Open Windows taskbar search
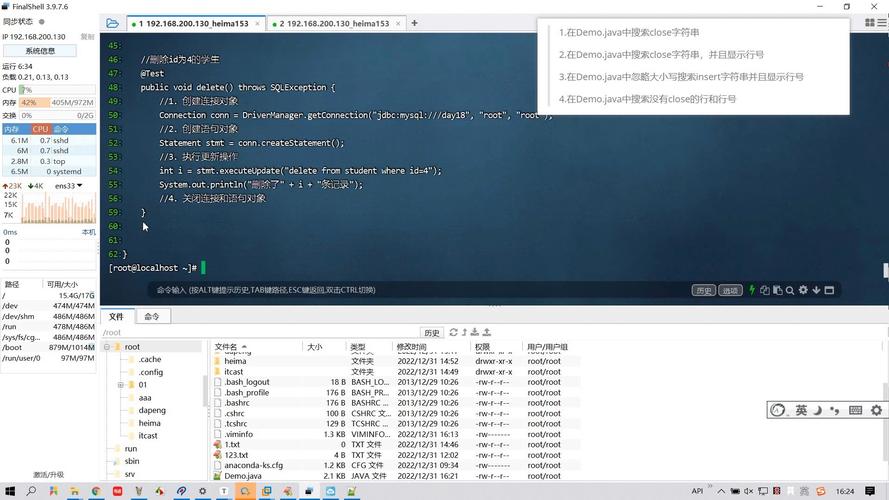Screen dimensions: 889x500 (31, 491)
